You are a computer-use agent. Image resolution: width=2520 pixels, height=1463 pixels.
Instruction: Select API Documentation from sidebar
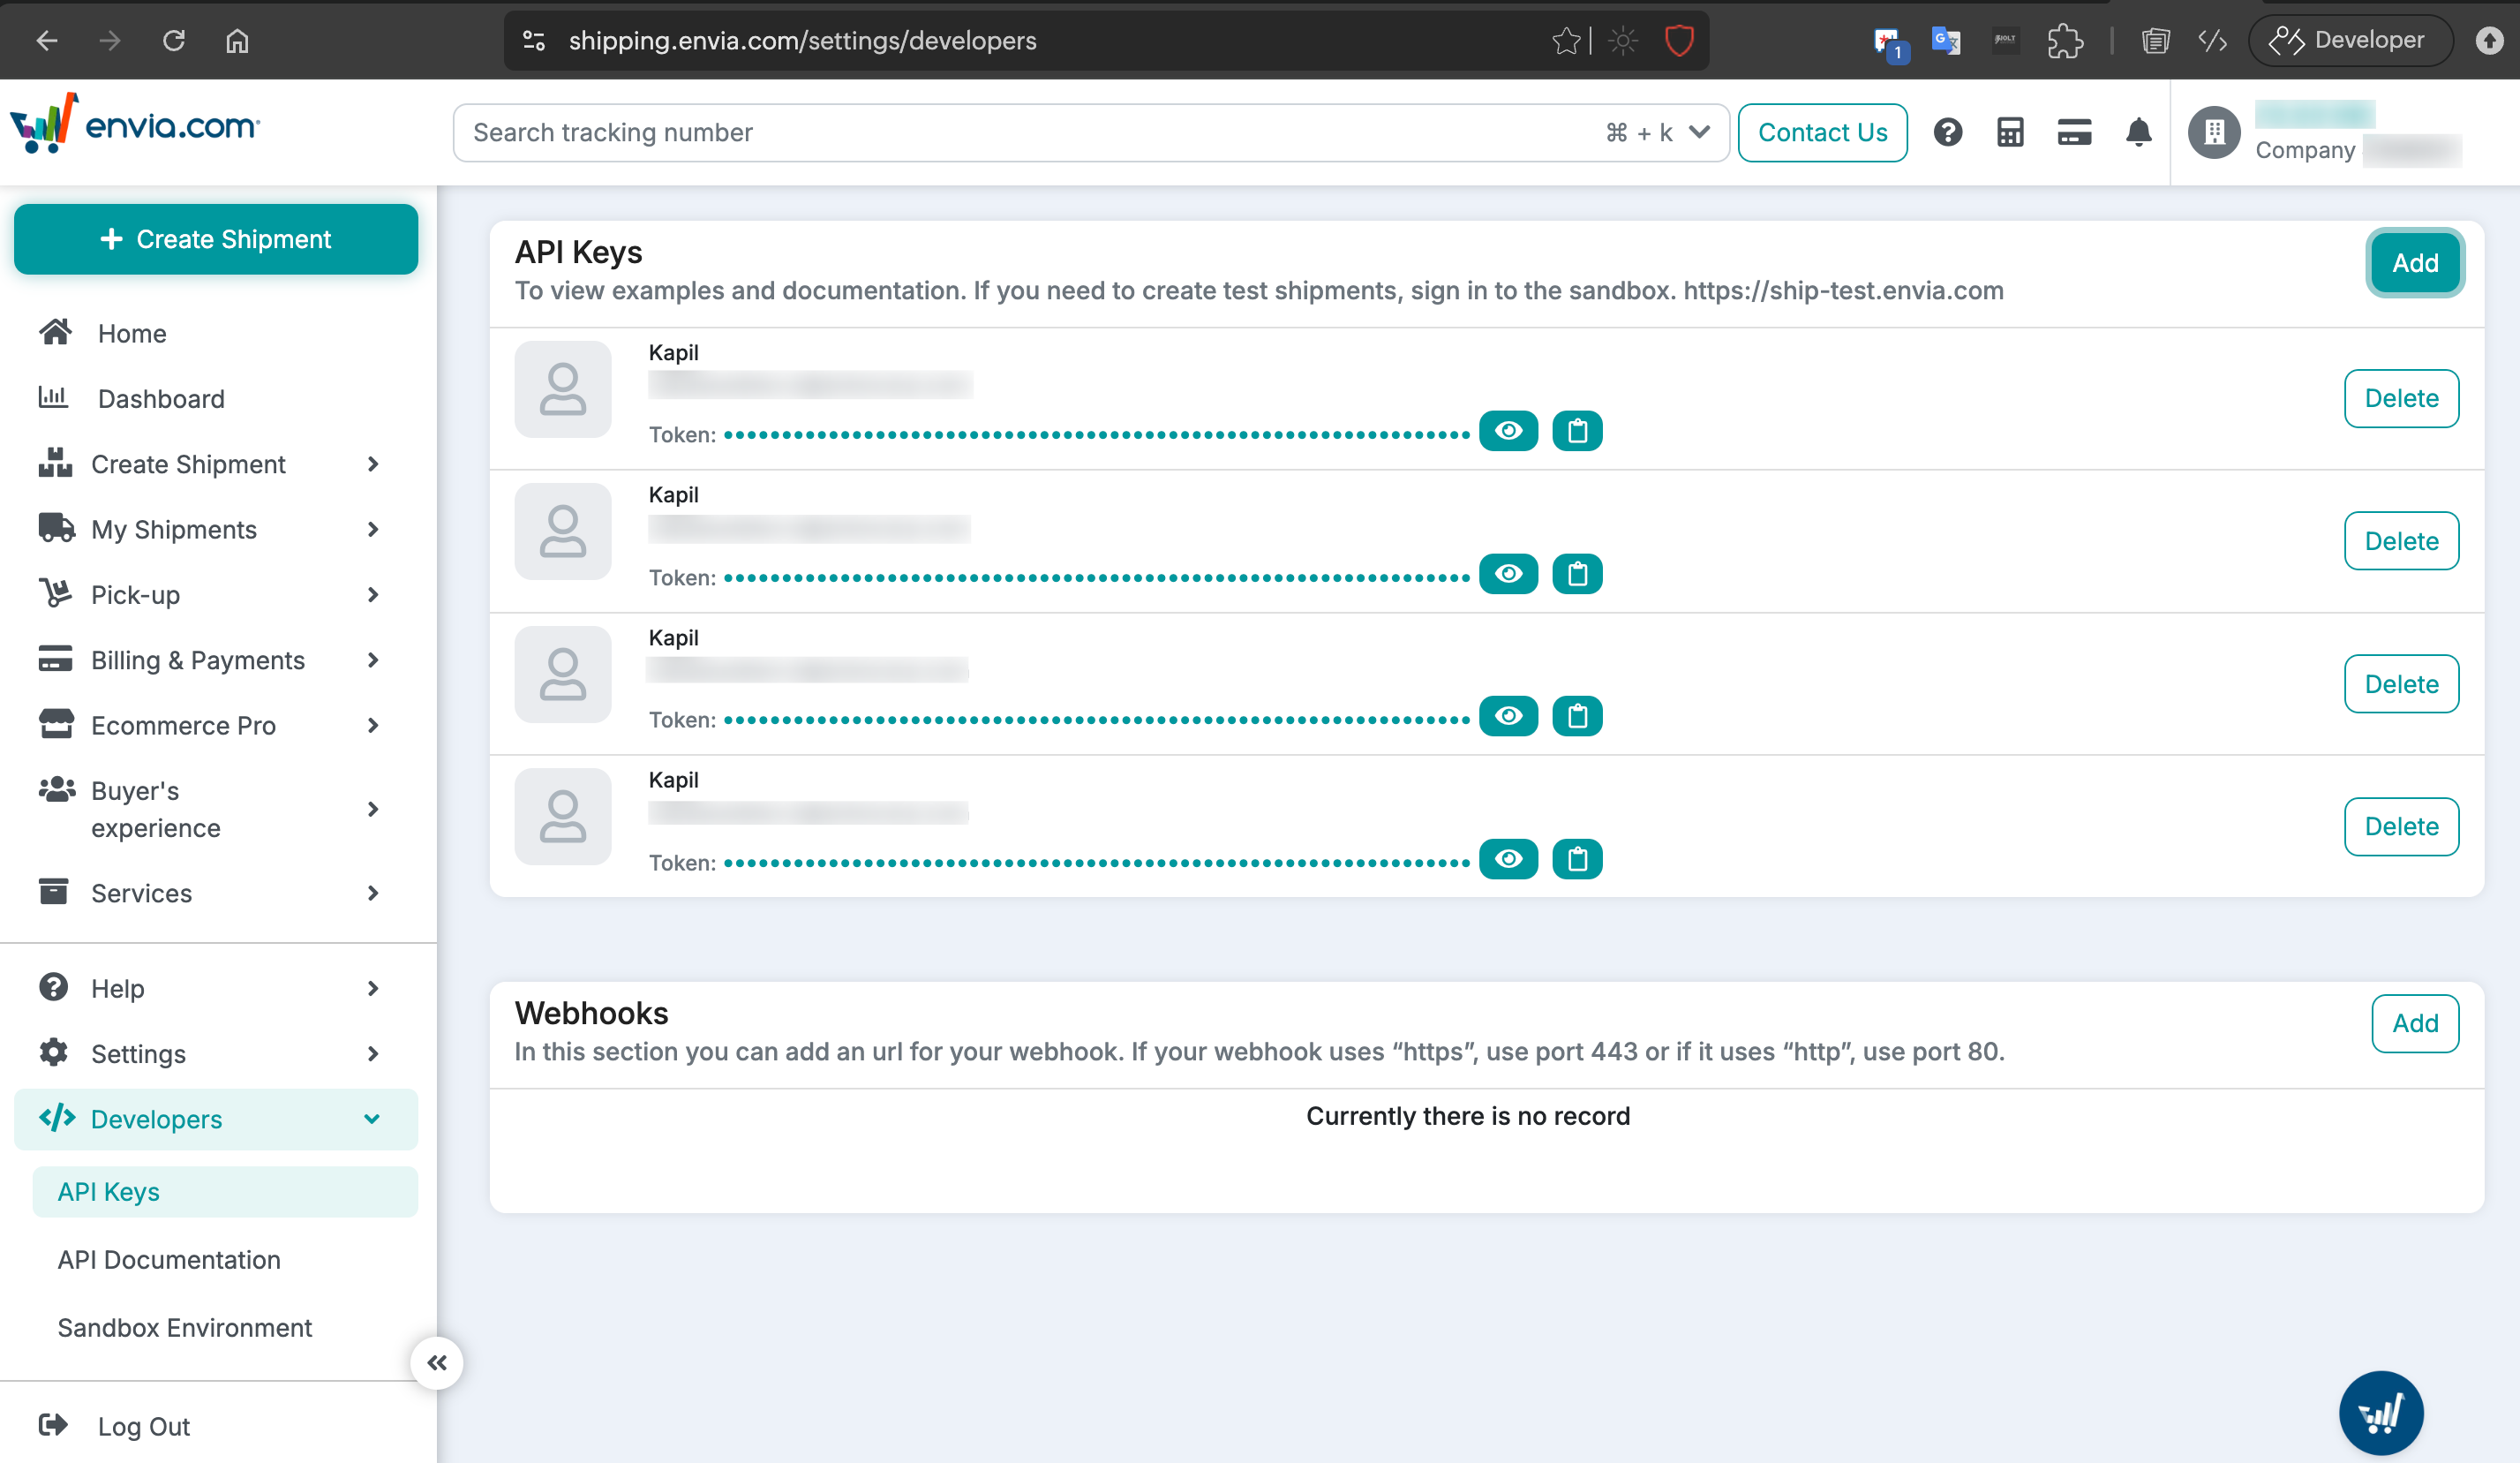click(170, 1259)
